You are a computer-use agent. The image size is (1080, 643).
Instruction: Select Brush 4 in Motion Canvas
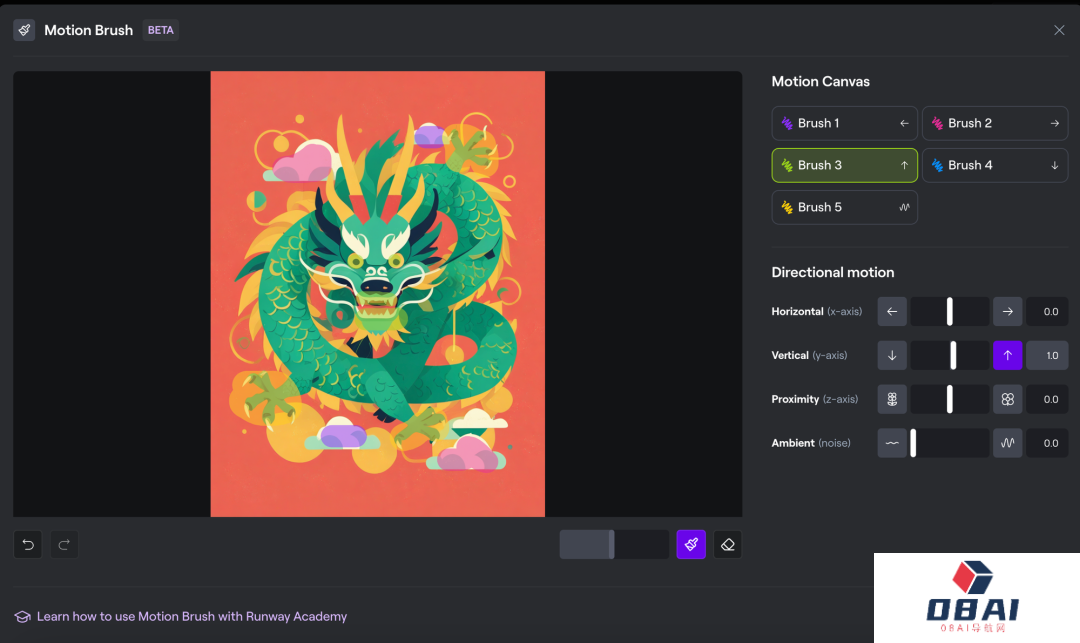(x=995, y=165)
